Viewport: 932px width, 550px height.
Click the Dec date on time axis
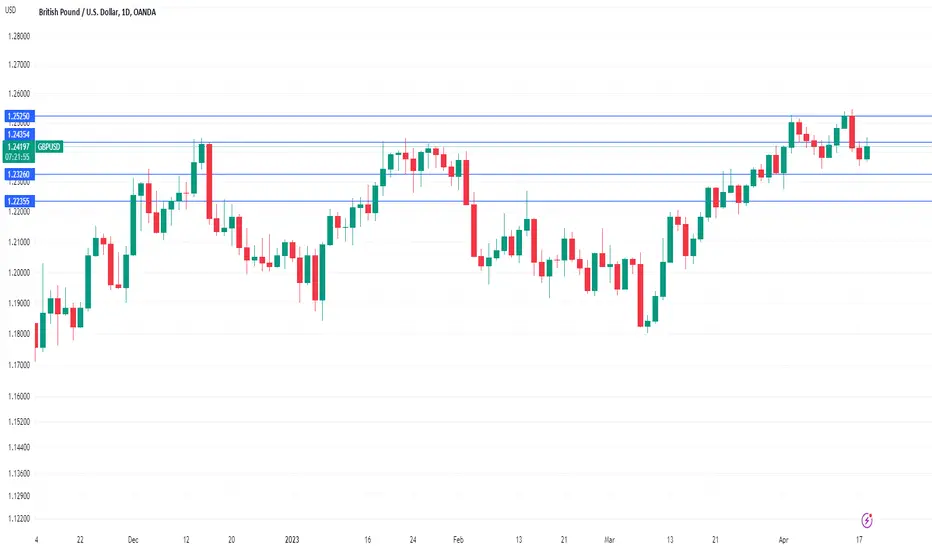(x=133, y=540)
